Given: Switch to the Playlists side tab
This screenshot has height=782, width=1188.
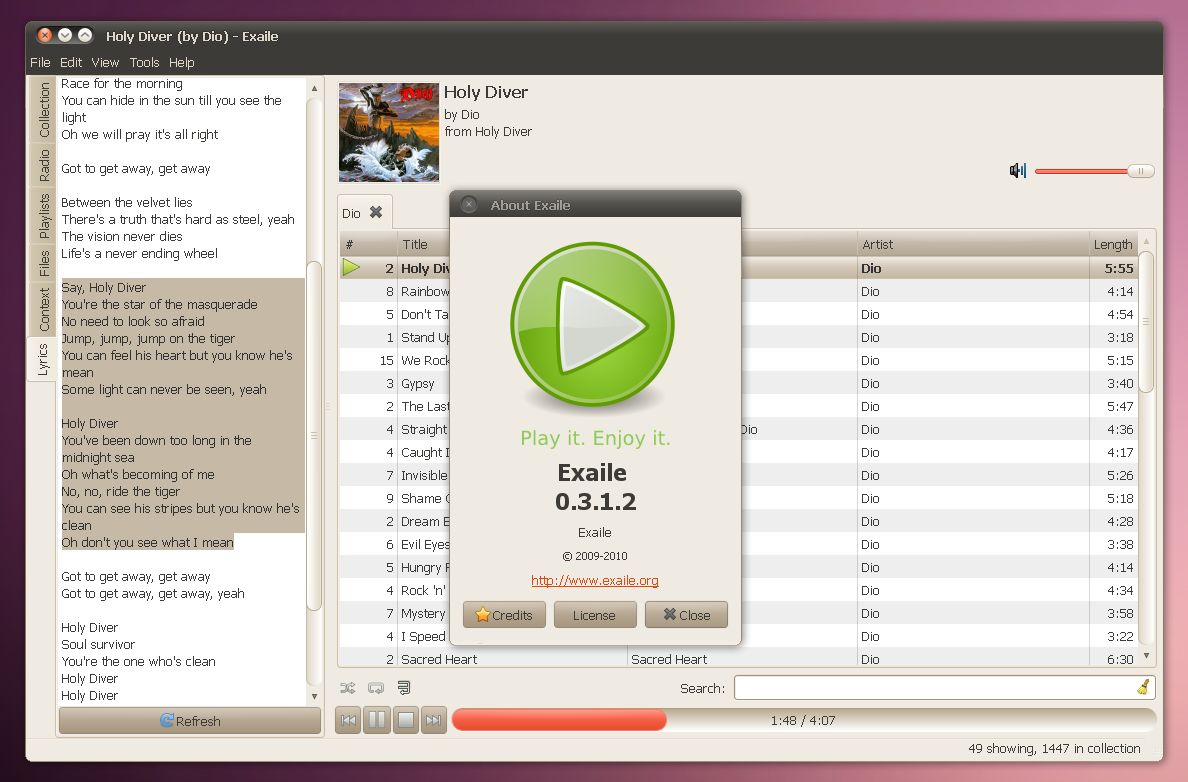Looking at the screenshot, I should [44, 215].
